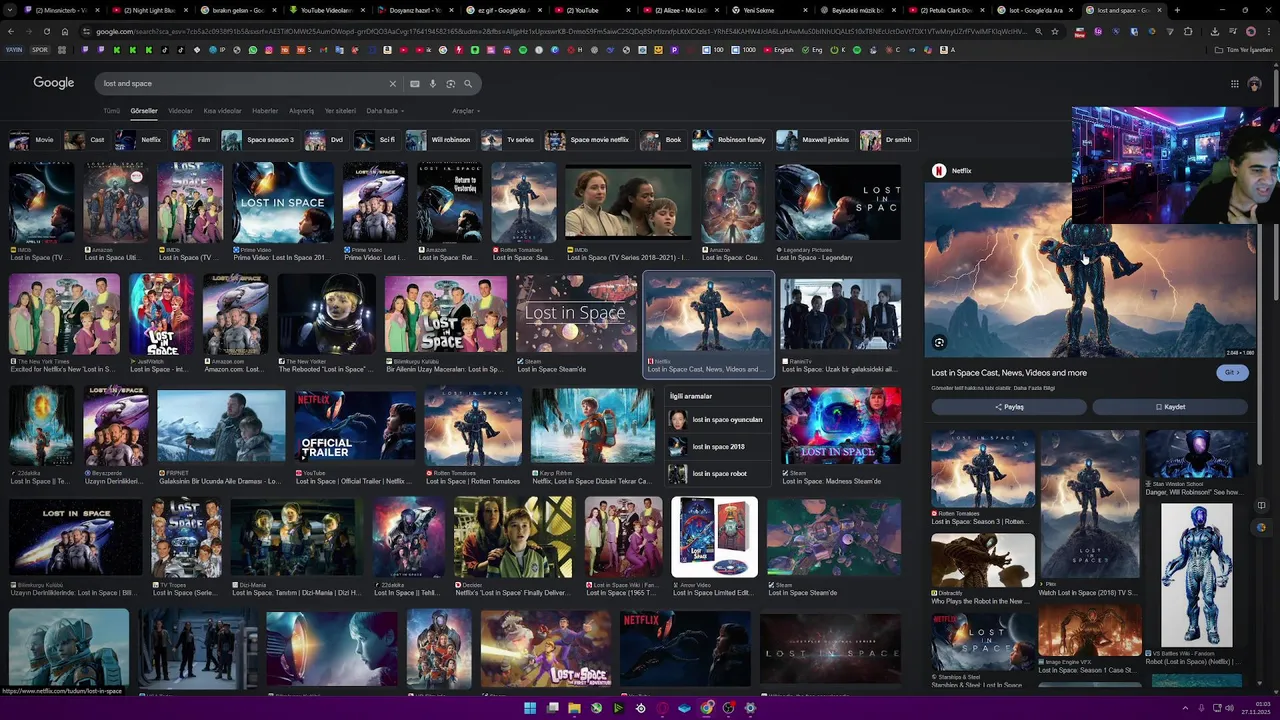1280x720 pixels.
Task: Open the Netflix source link in preview panel
Action: tap(952, 171)
